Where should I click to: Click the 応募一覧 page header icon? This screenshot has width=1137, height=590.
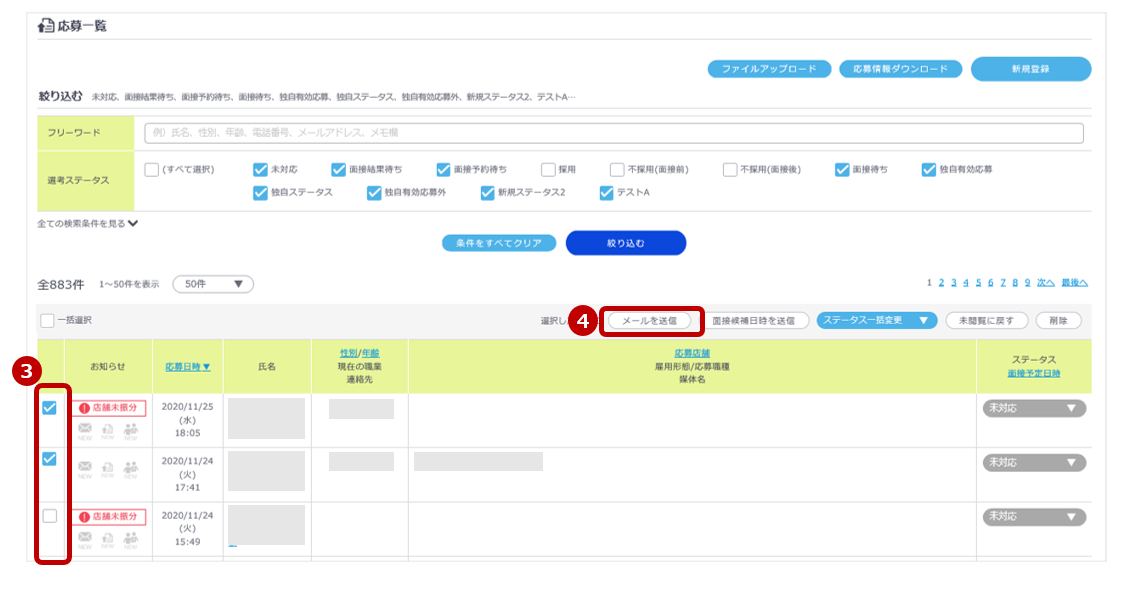pos(46,26)
